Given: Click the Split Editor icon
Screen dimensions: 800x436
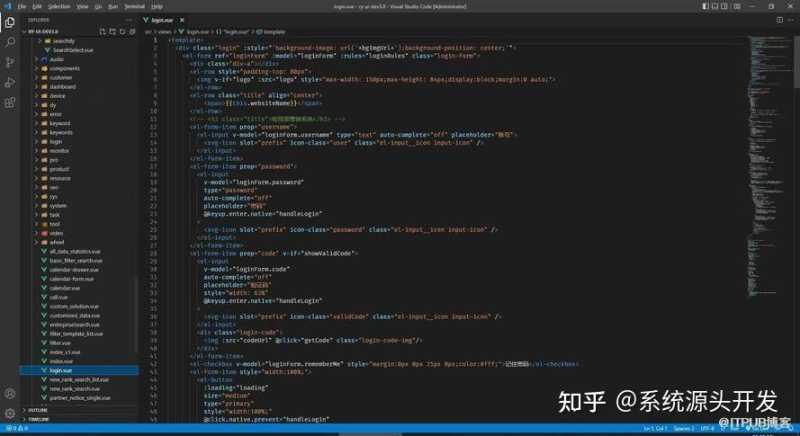Looking at the screenshot, I should coord(780,20).
